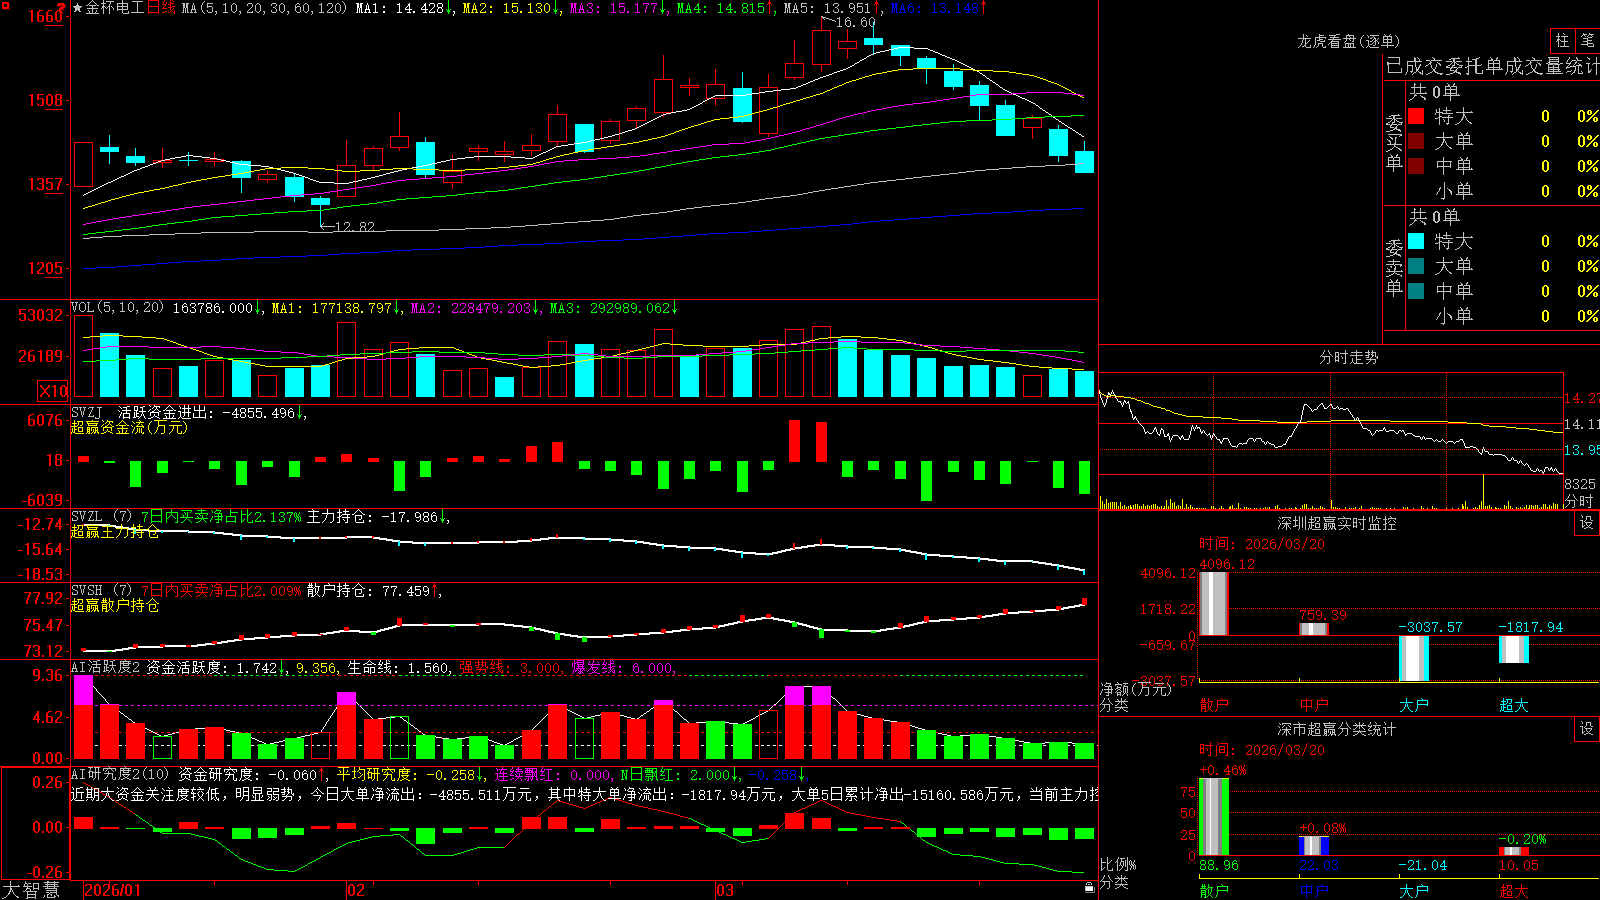
Task: Click the AI活跃度2 indicator name
Action: 105,668
